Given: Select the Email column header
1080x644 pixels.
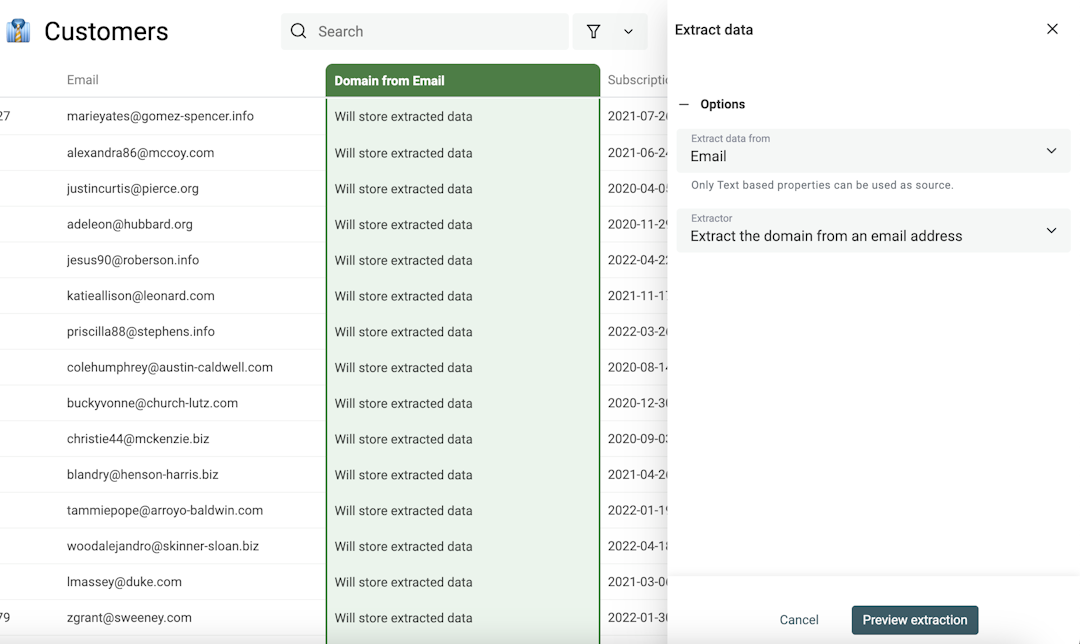Looking at the screenshot, I should pyautogui.click(x=83, y=80).
